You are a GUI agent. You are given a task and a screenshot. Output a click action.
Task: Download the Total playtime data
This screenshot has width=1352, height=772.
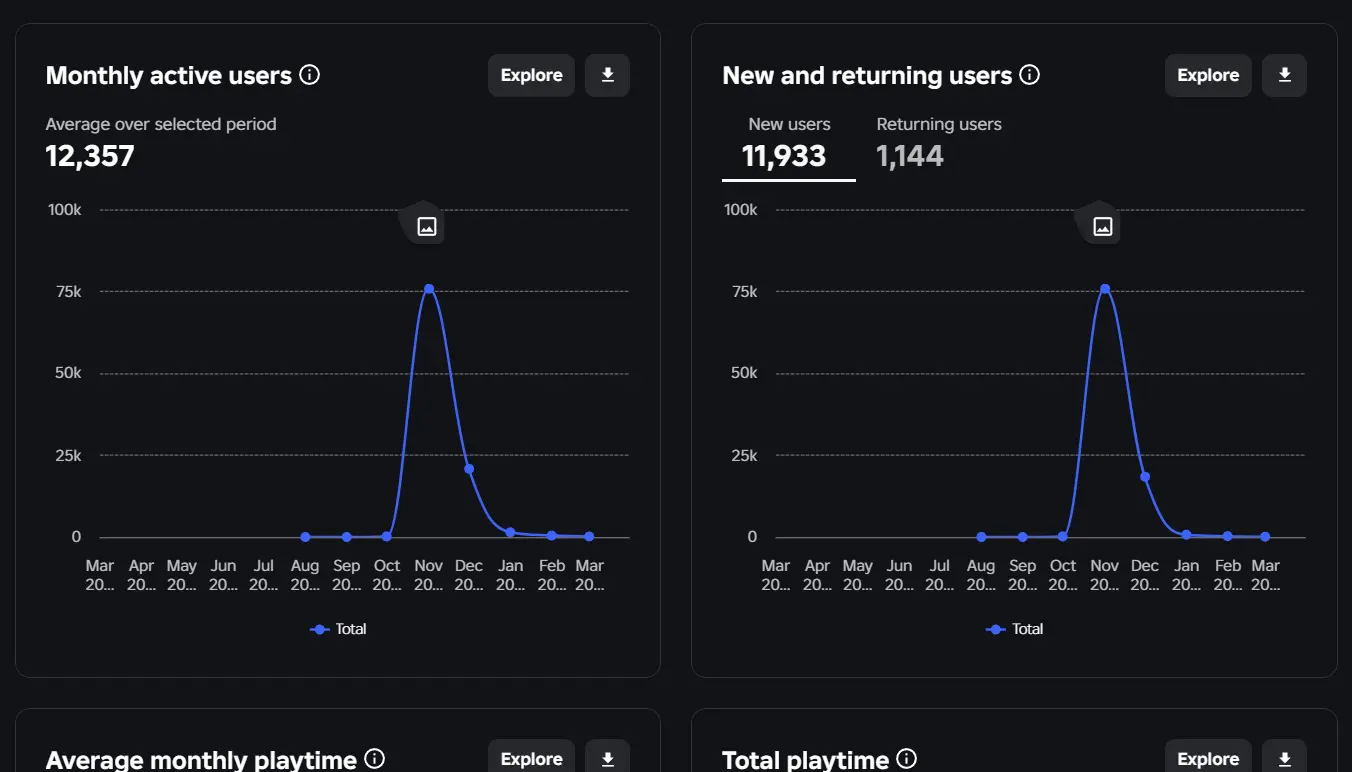click(x=1284, y=760)
